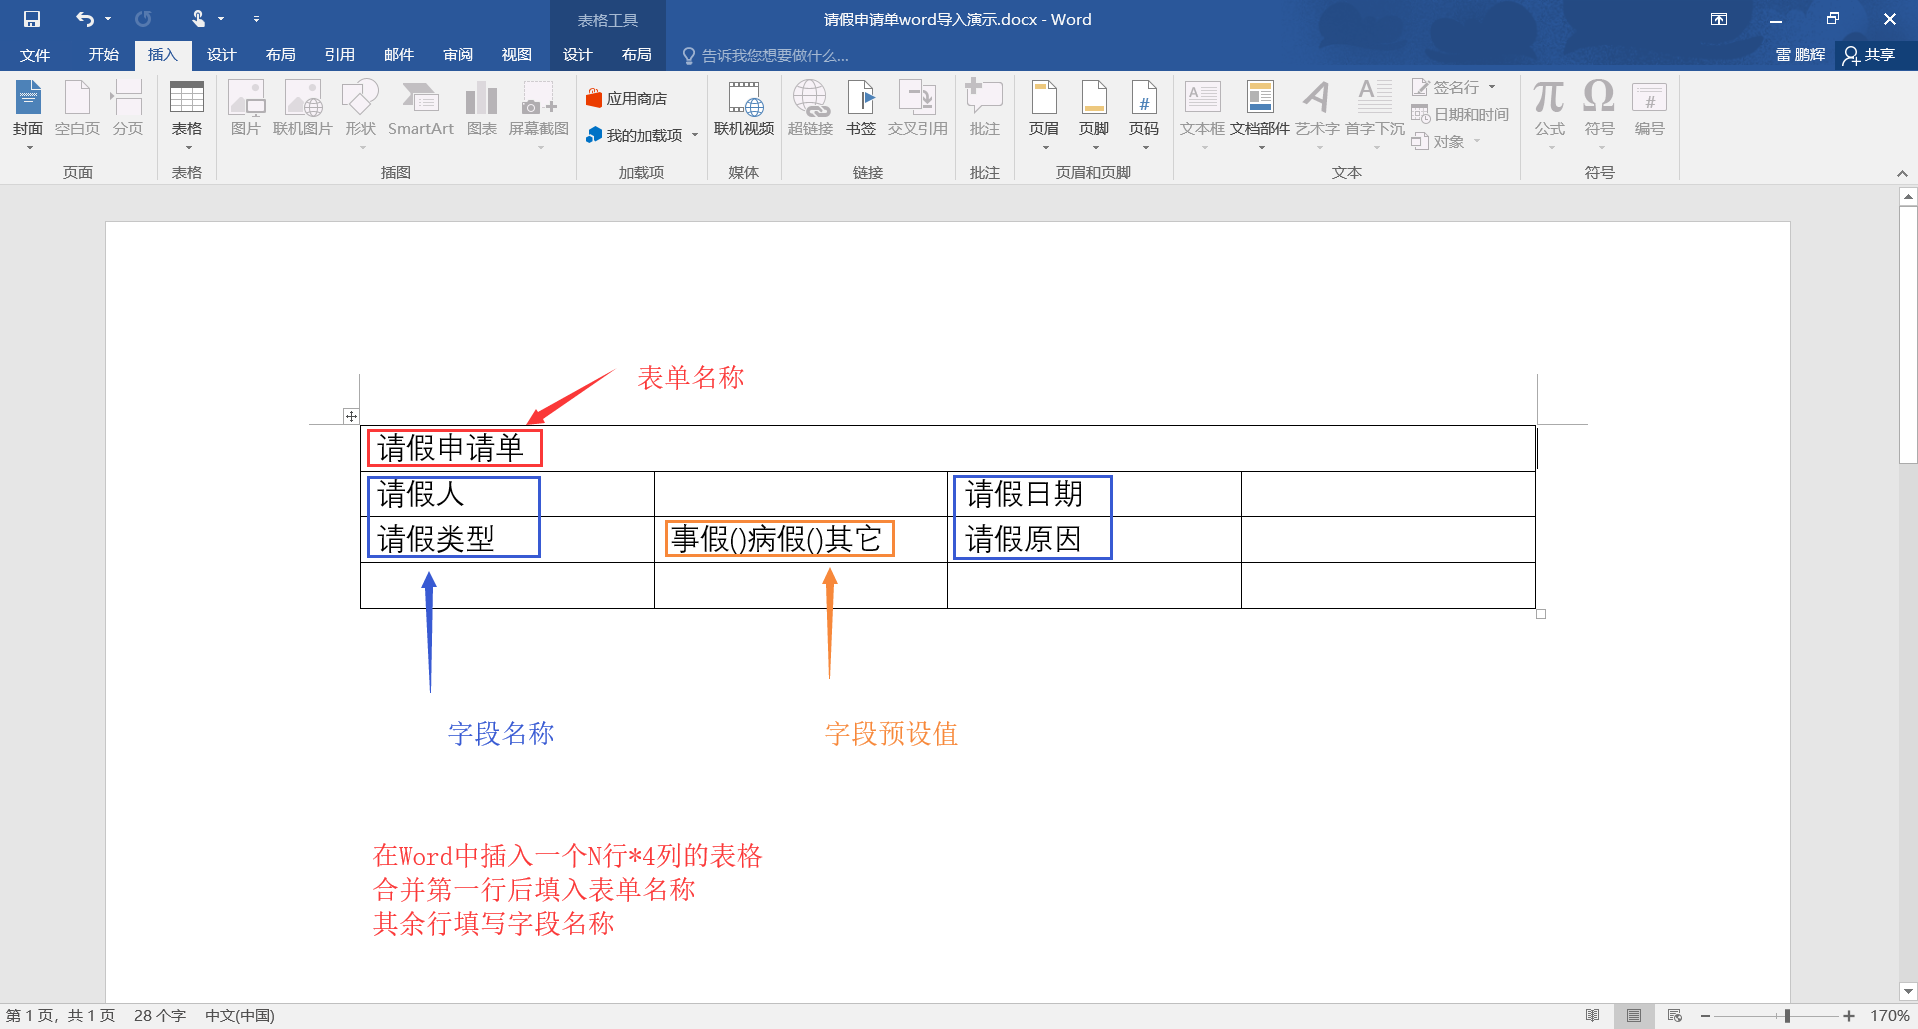Click the word count 28 个字 in status bar

(x=160, y=1016)
